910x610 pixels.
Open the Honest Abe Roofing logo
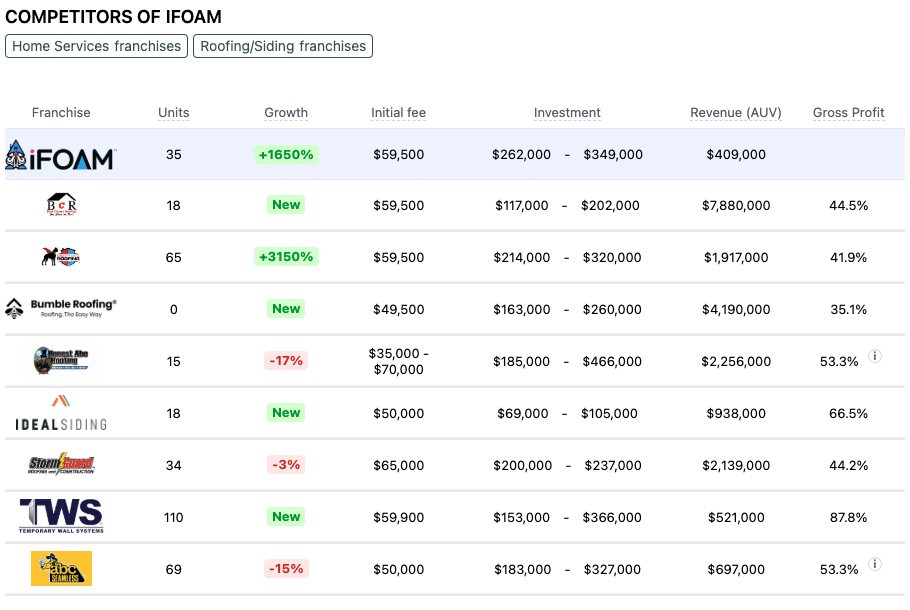click(x=61, y=360)
